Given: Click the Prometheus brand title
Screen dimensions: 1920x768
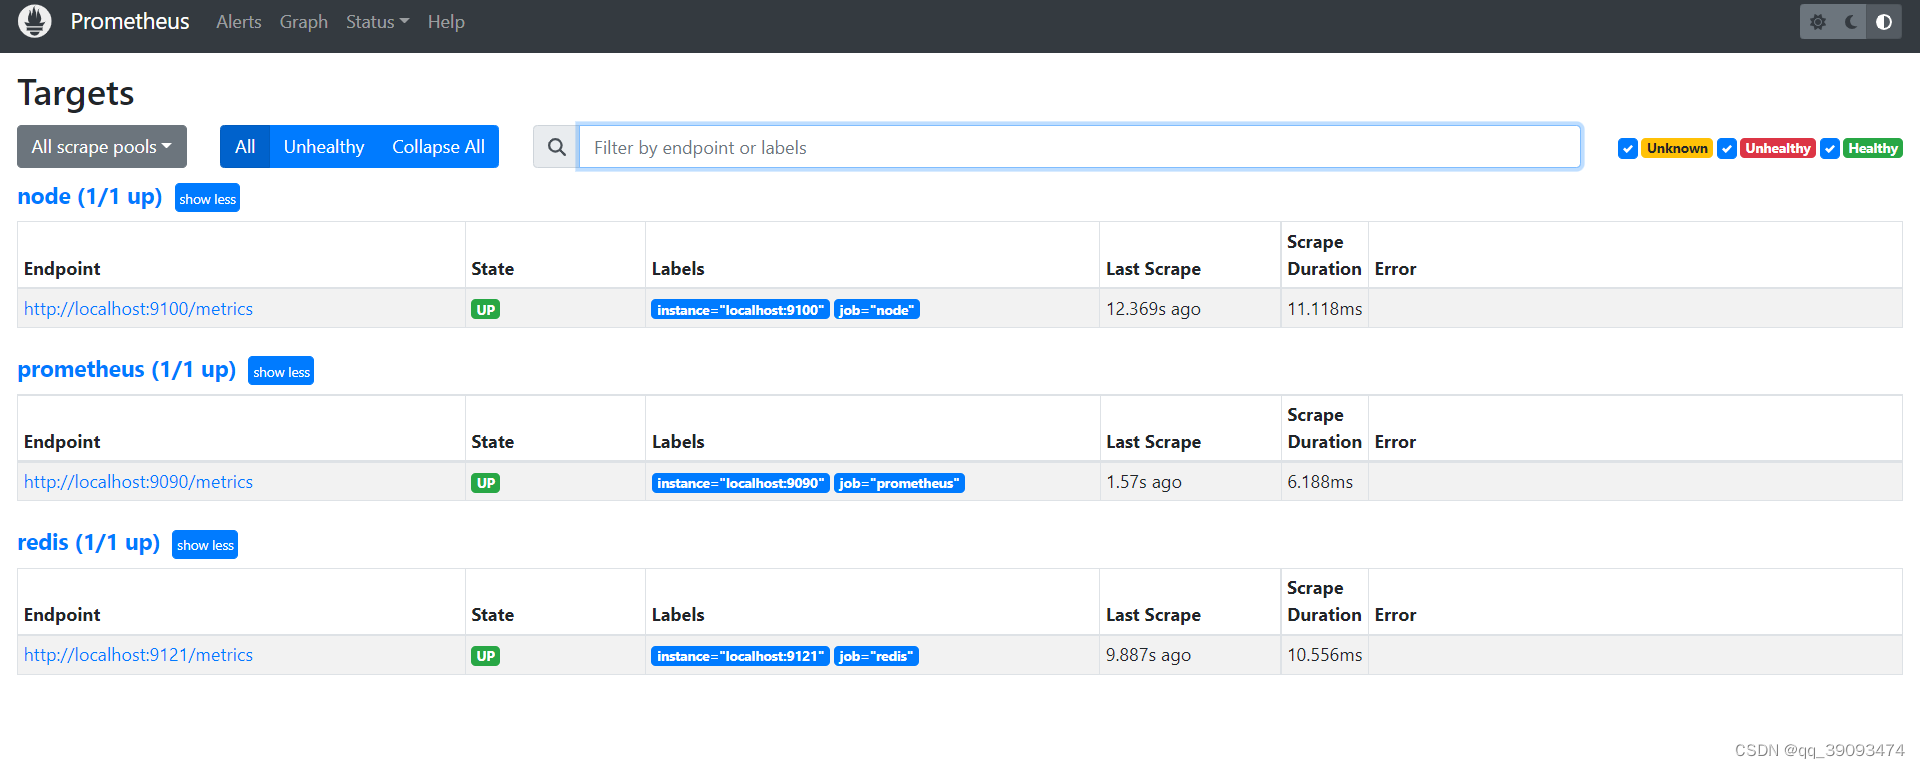Looking at the screenshot, I should (x=130, y=22).
